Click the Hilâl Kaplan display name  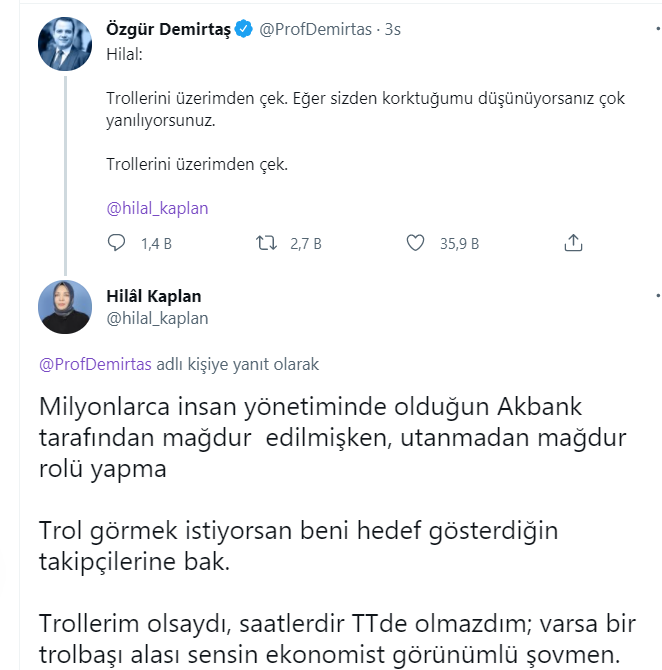click(153, 296)
